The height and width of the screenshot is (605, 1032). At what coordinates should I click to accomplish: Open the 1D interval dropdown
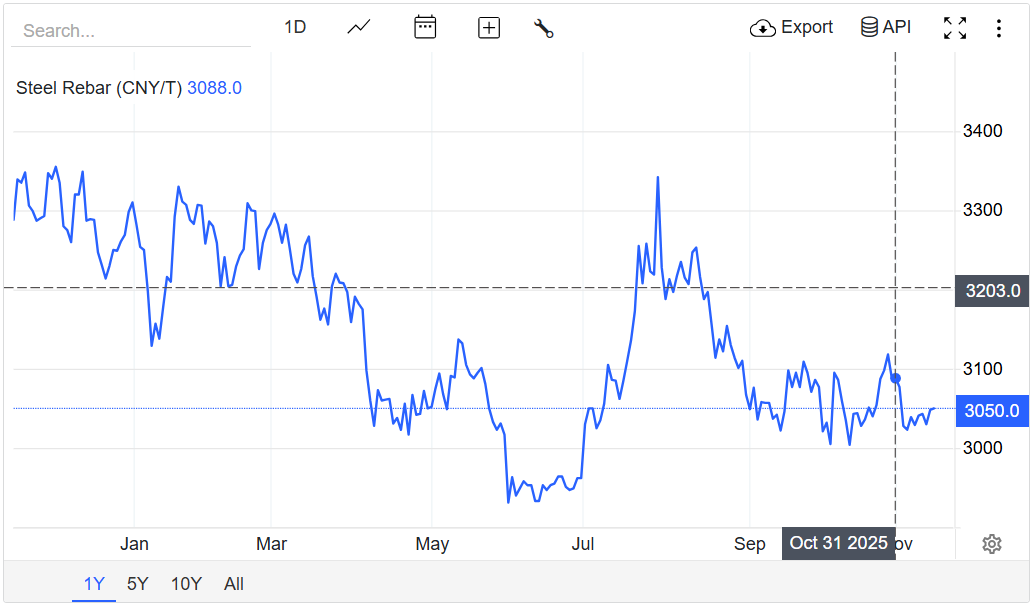click(295, 28)
